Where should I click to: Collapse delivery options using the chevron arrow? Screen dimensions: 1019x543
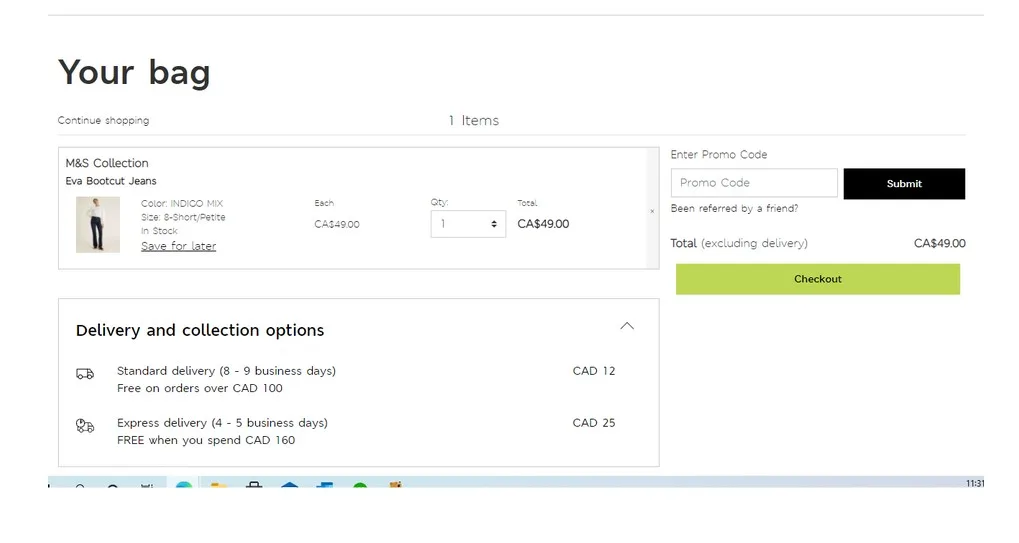pos(627,326)
